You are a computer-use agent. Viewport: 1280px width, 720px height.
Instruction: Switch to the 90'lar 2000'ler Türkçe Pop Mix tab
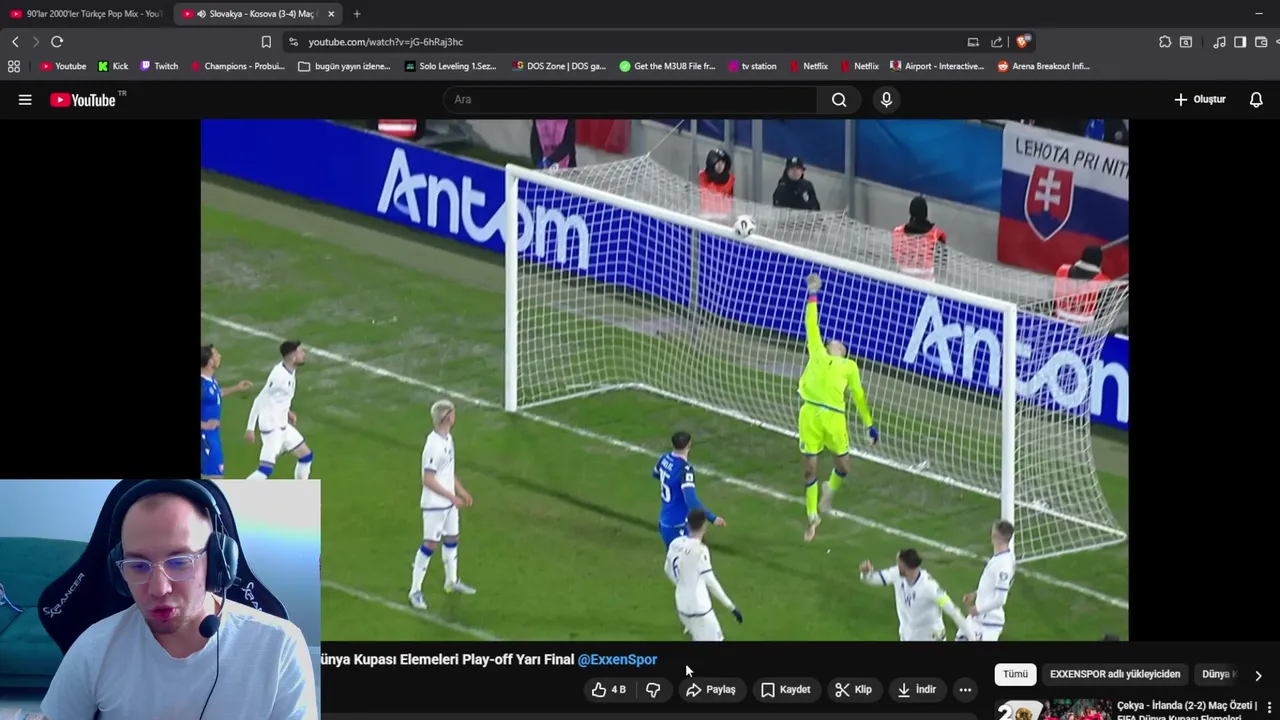(86, 14)
